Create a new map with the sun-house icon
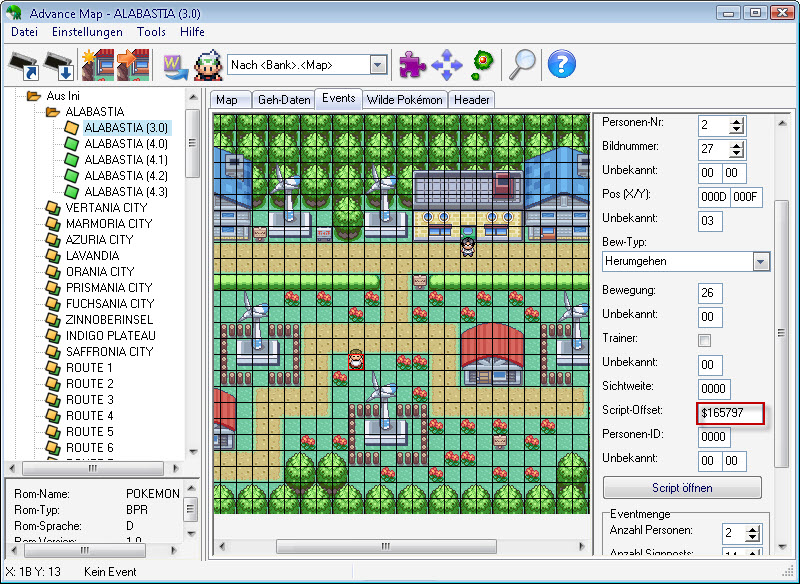Screen dimensions: 800x584 click(97, 65)
